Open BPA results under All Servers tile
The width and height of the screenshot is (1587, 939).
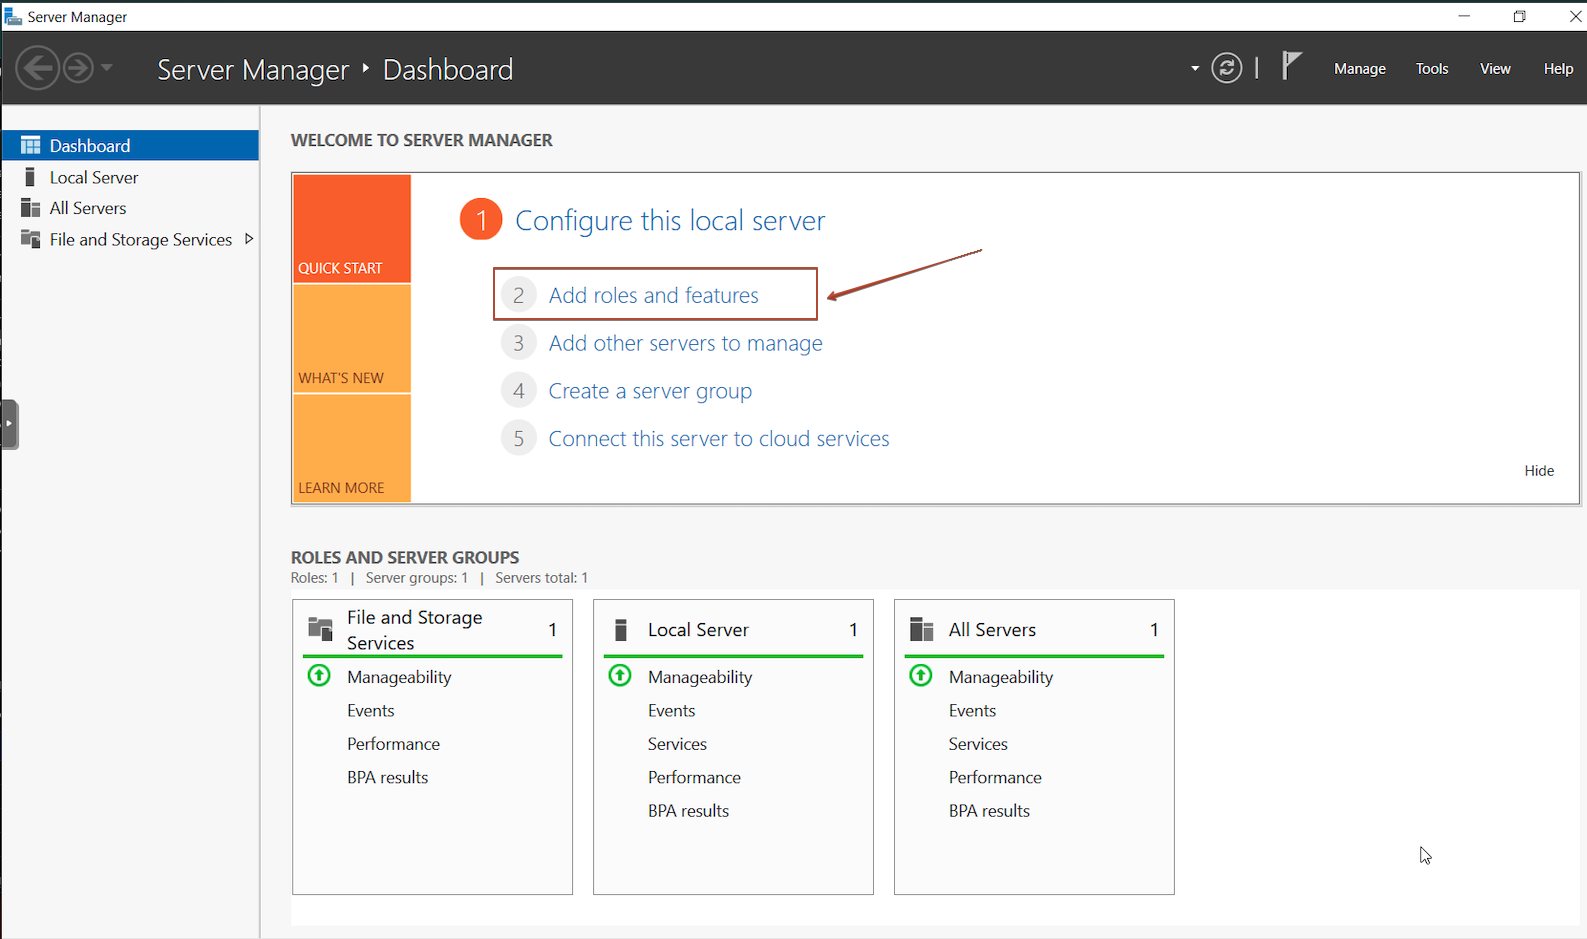988,811
